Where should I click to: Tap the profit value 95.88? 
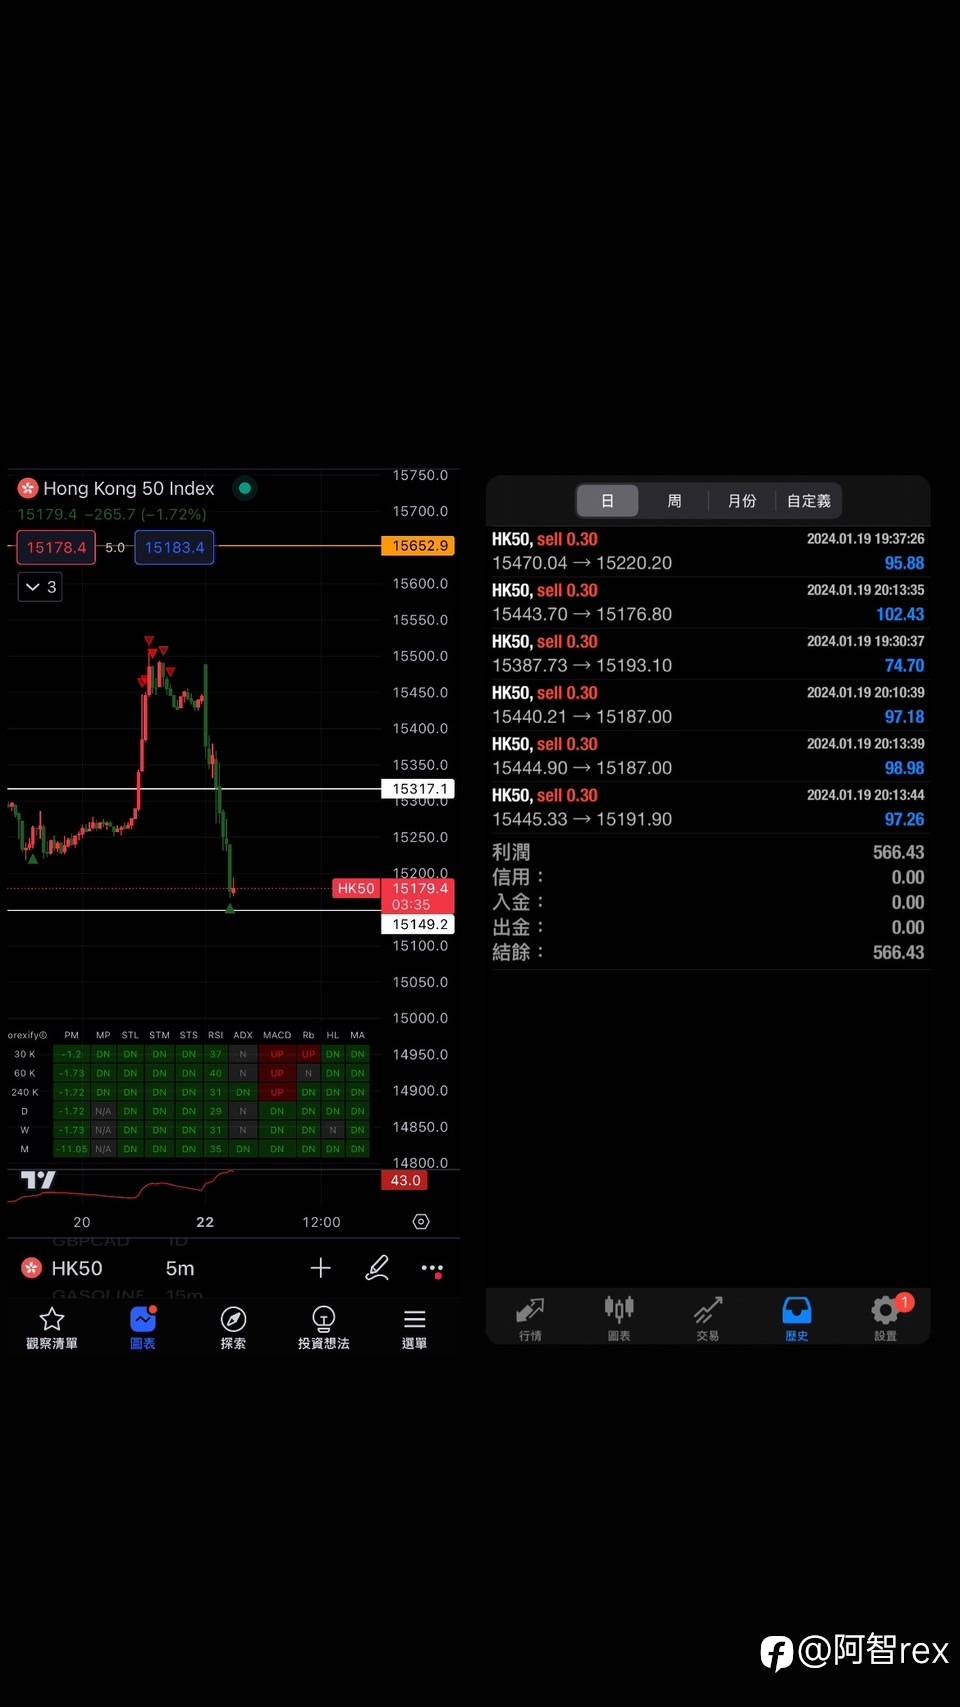coord(904,563)
